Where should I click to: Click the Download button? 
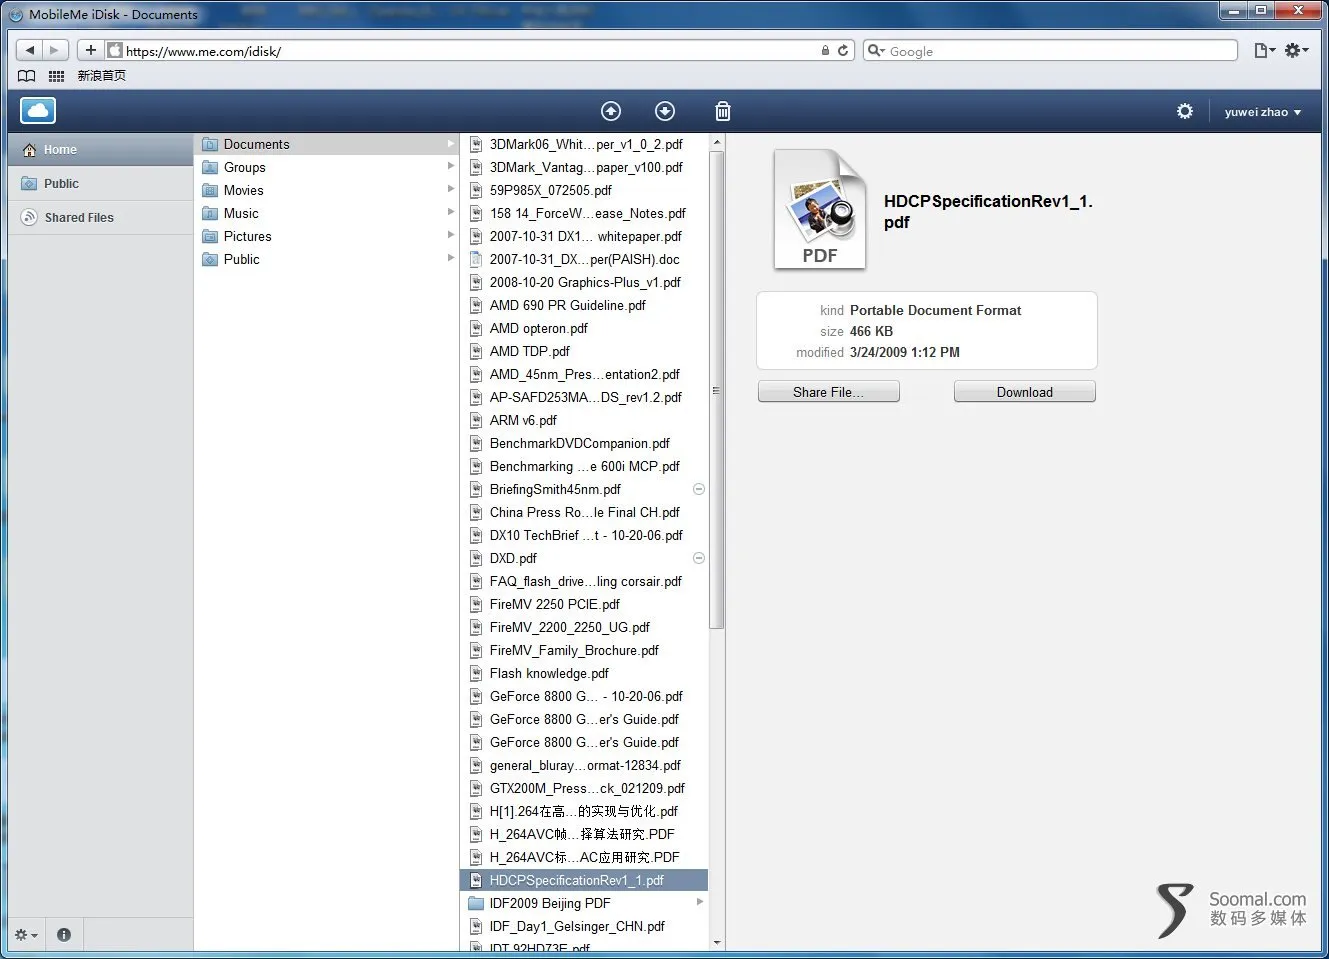pyautogui.click(x=1024, y=392)
